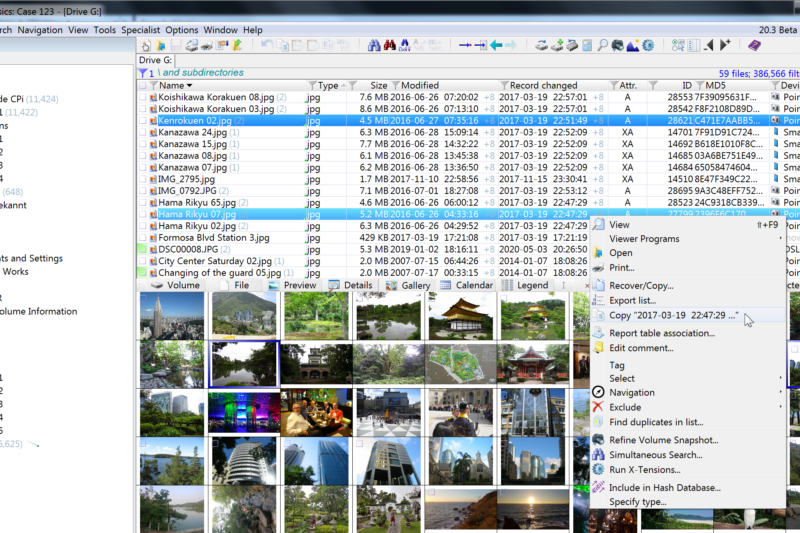Click the Open file folder icon
Screen dimensions: 800x533
tap(161, 45)
